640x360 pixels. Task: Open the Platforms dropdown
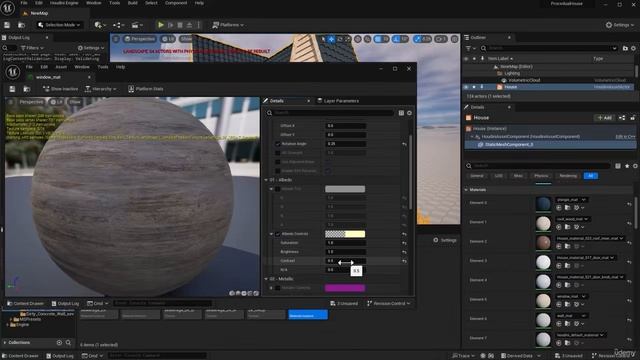(228, 25)
